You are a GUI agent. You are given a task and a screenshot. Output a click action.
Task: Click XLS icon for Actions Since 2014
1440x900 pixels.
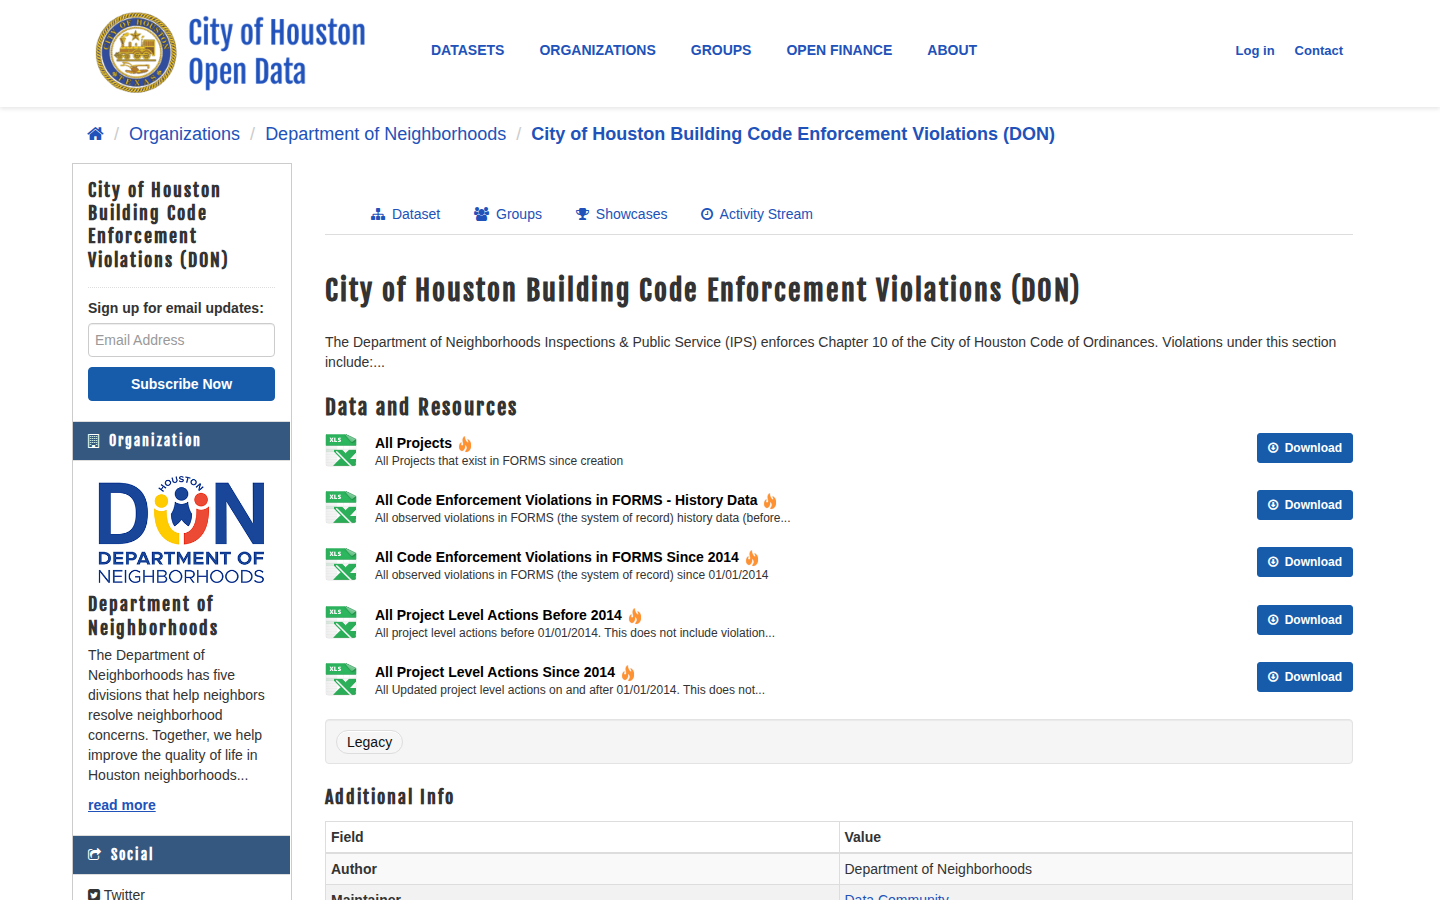[x=341, y=679]
